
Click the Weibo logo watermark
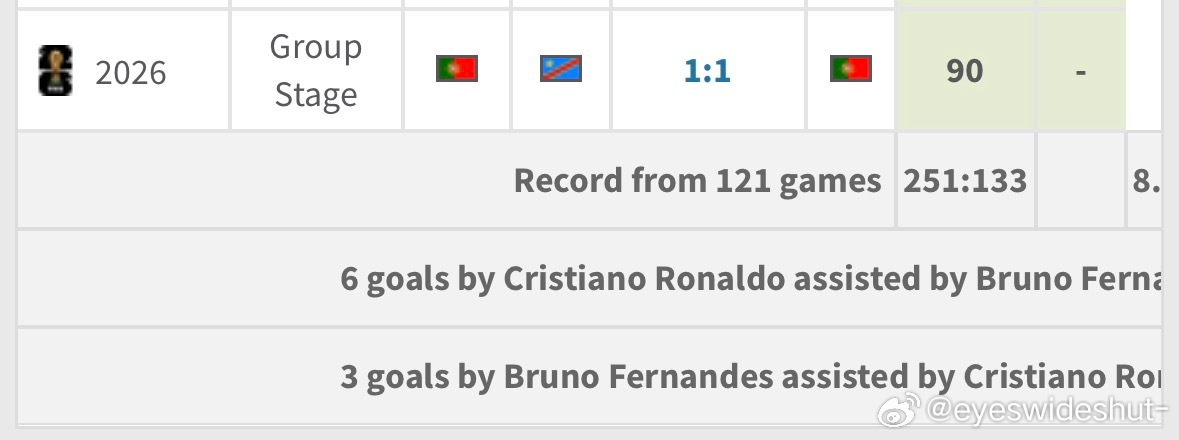tap(899, 410)
